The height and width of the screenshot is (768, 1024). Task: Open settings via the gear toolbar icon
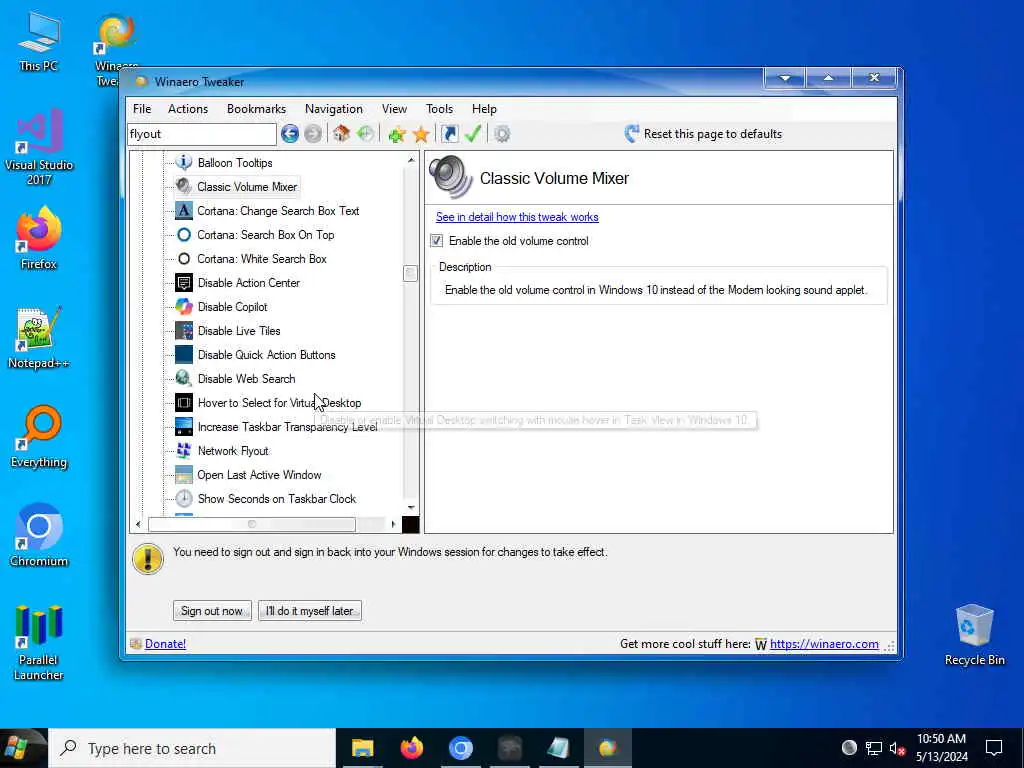[502, 134]
